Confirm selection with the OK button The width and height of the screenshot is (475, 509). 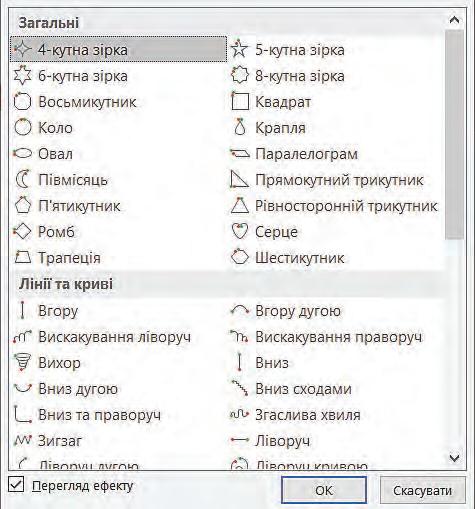point(324,490)
